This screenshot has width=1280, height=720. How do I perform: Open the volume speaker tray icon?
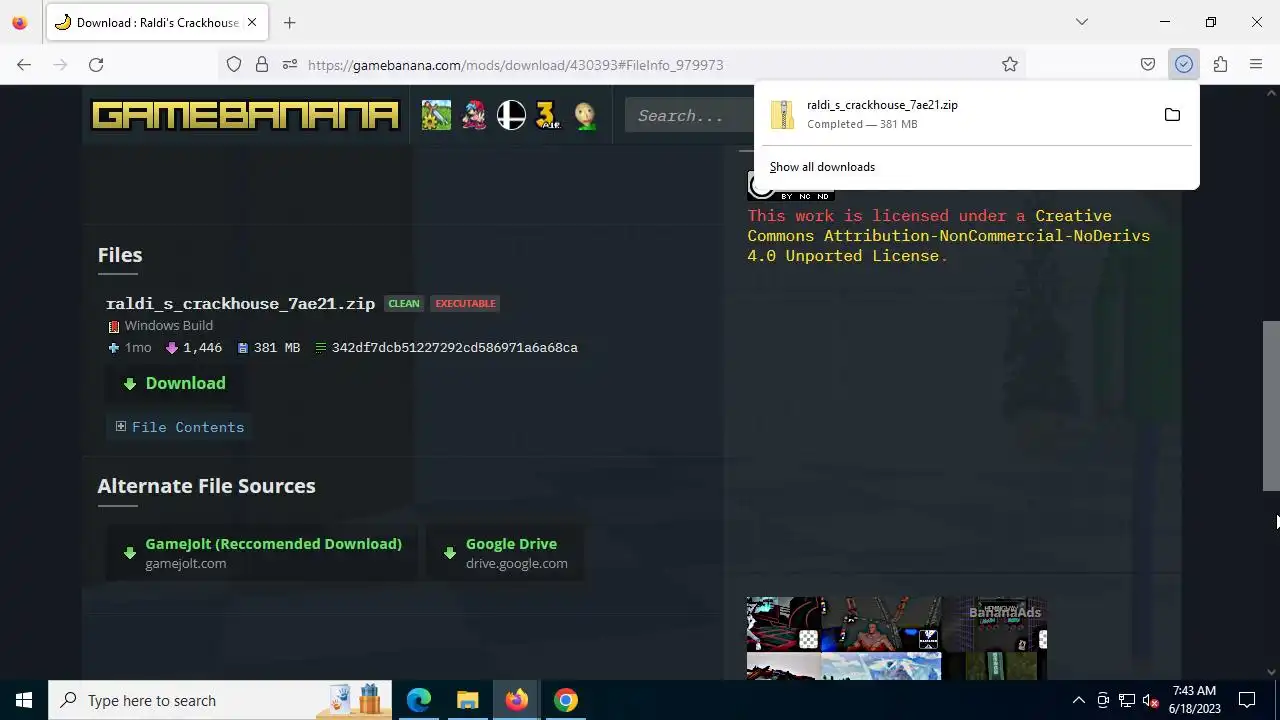click(1151, 700)
